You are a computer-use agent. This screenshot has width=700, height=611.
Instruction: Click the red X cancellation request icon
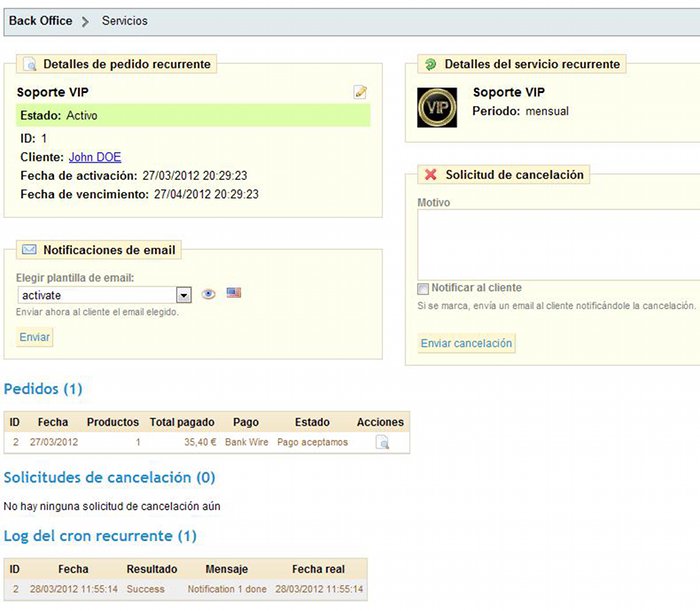pyautogui.click(x=431, y=174)
